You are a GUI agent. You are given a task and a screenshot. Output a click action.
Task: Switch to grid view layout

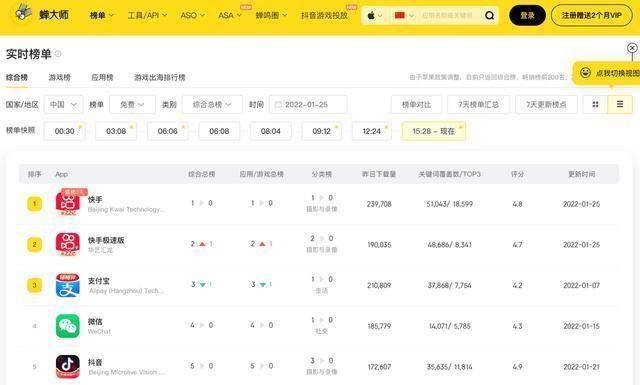coord(595,105)
